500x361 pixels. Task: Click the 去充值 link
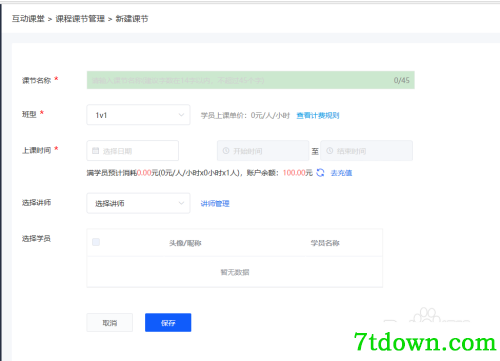[x=341, y=173]
